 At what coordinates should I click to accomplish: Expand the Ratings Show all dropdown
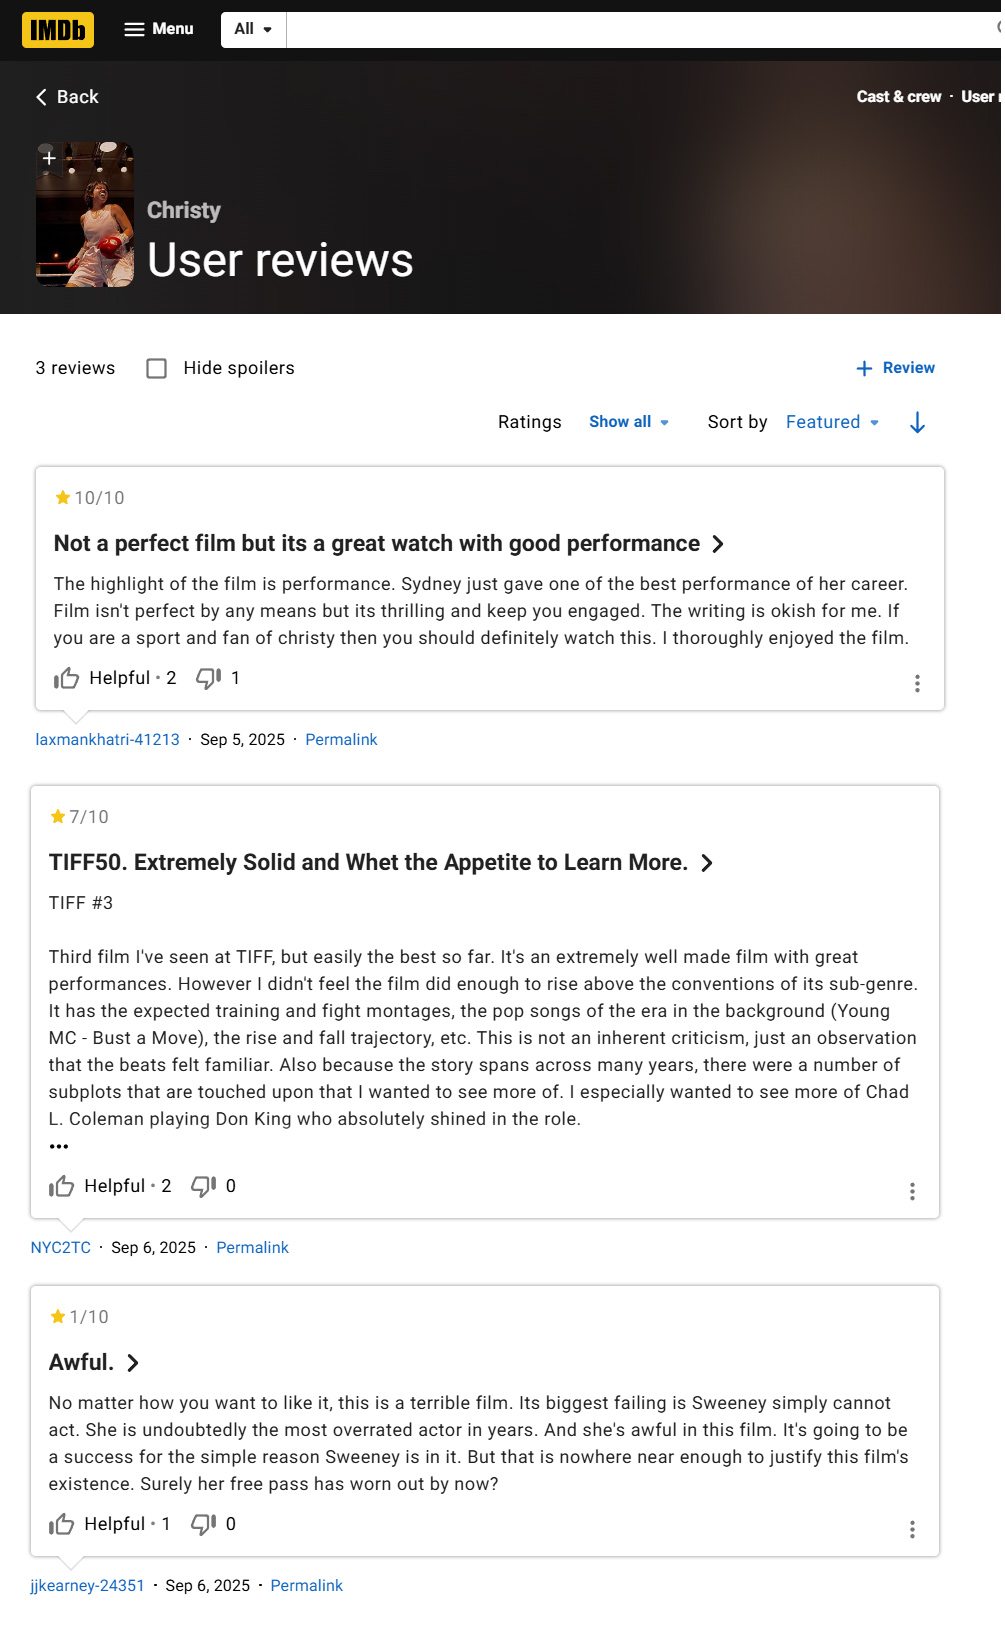[629, 422]
